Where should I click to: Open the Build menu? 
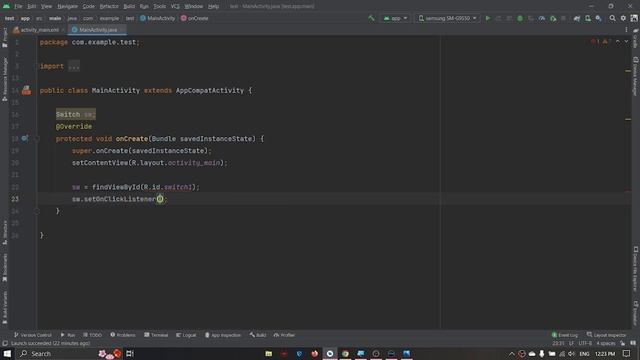129,7
